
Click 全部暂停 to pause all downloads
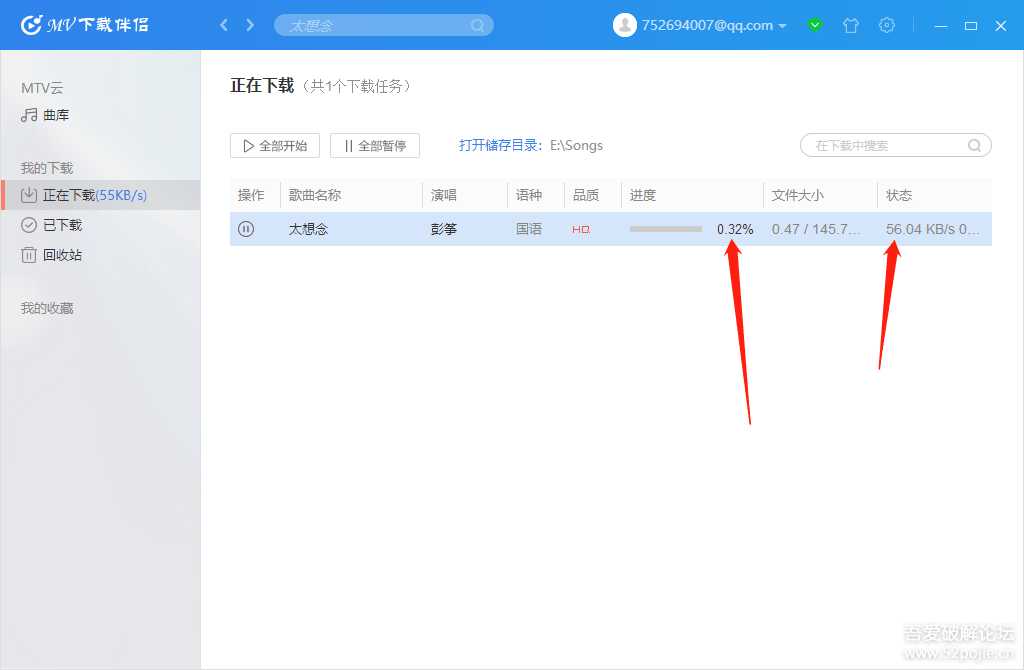tap(375, 145)
